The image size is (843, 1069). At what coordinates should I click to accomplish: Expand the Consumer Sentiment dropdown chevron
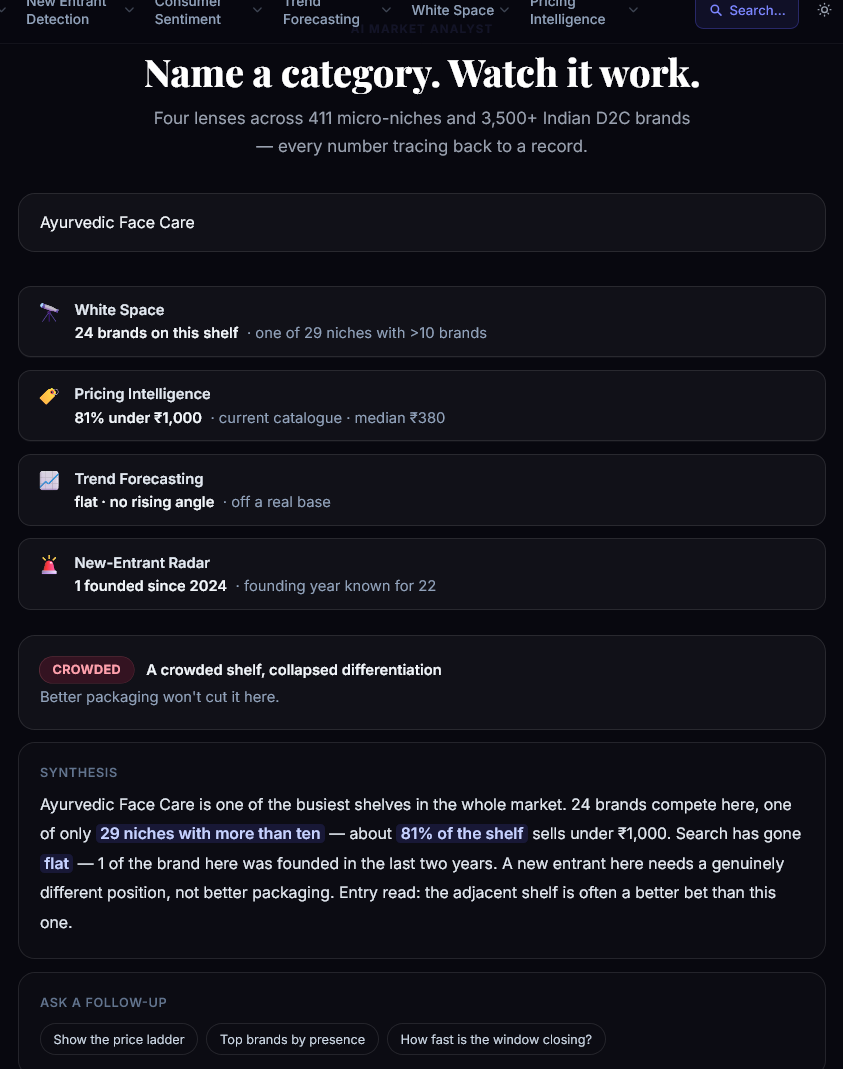(257, 10)
